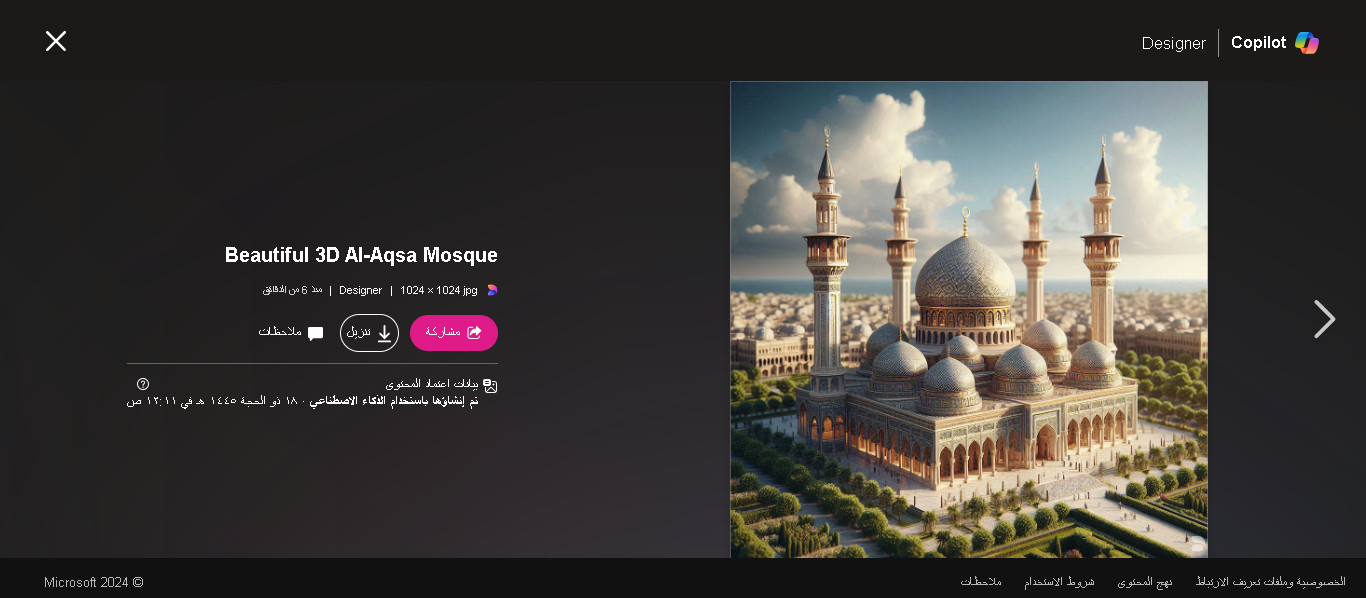The height and width of the screenshot is (598, 1366).
Task: Open the content policy (نهج المحتوى) link
Action: pos(1145,581)
